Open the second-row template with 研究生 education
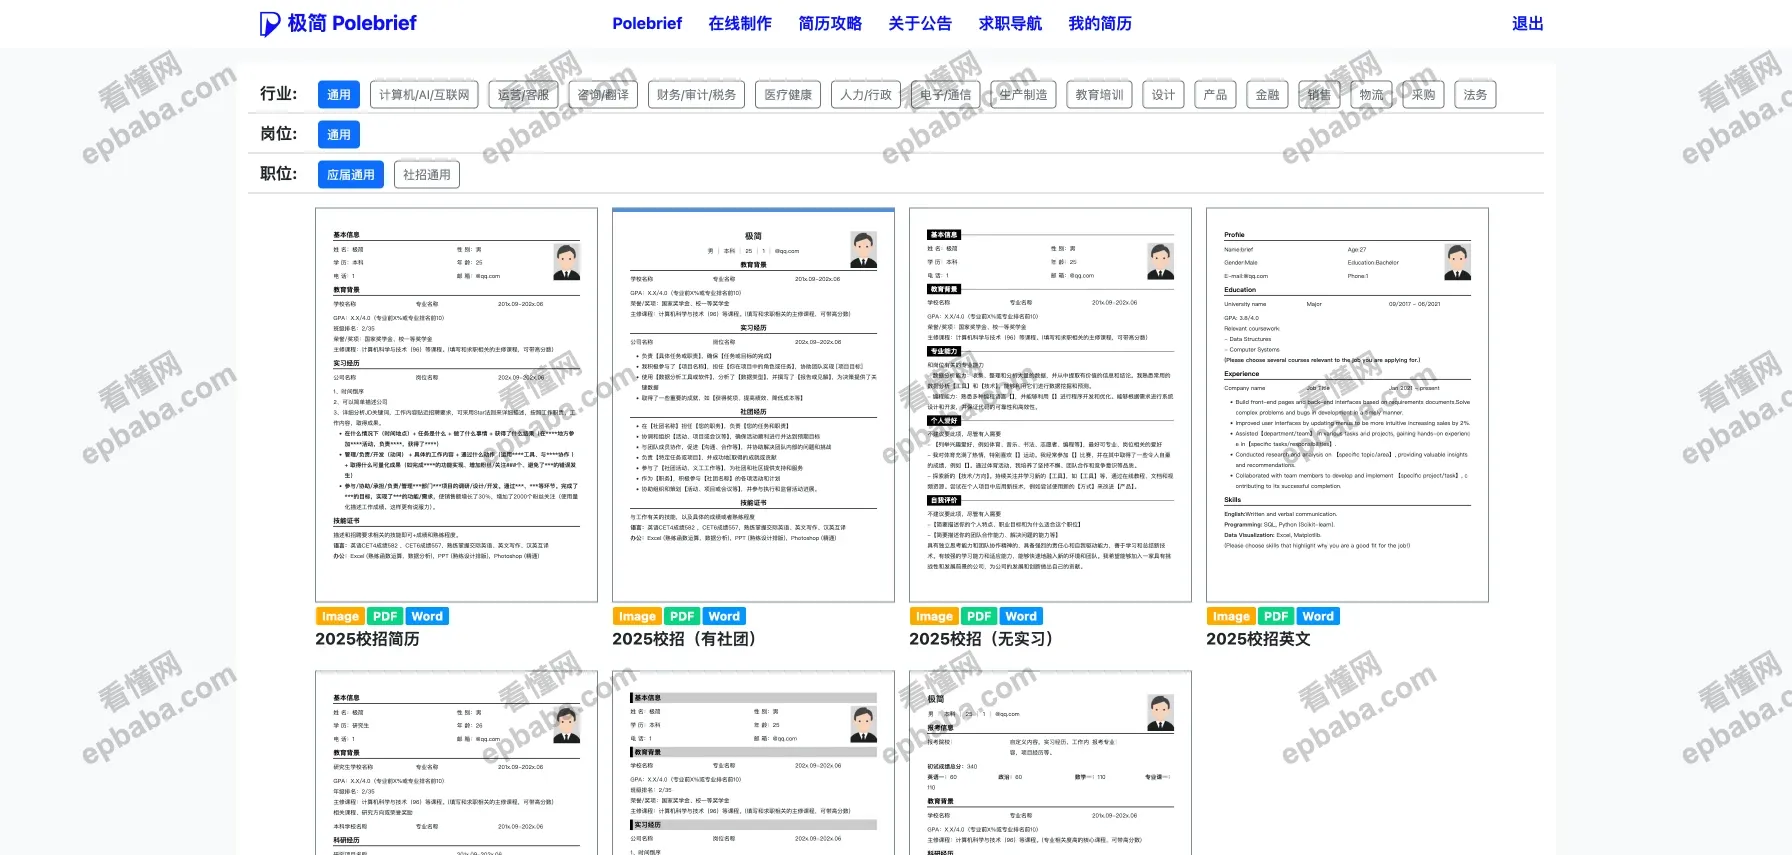This screenshot has width=1792, height=855. 456,763
